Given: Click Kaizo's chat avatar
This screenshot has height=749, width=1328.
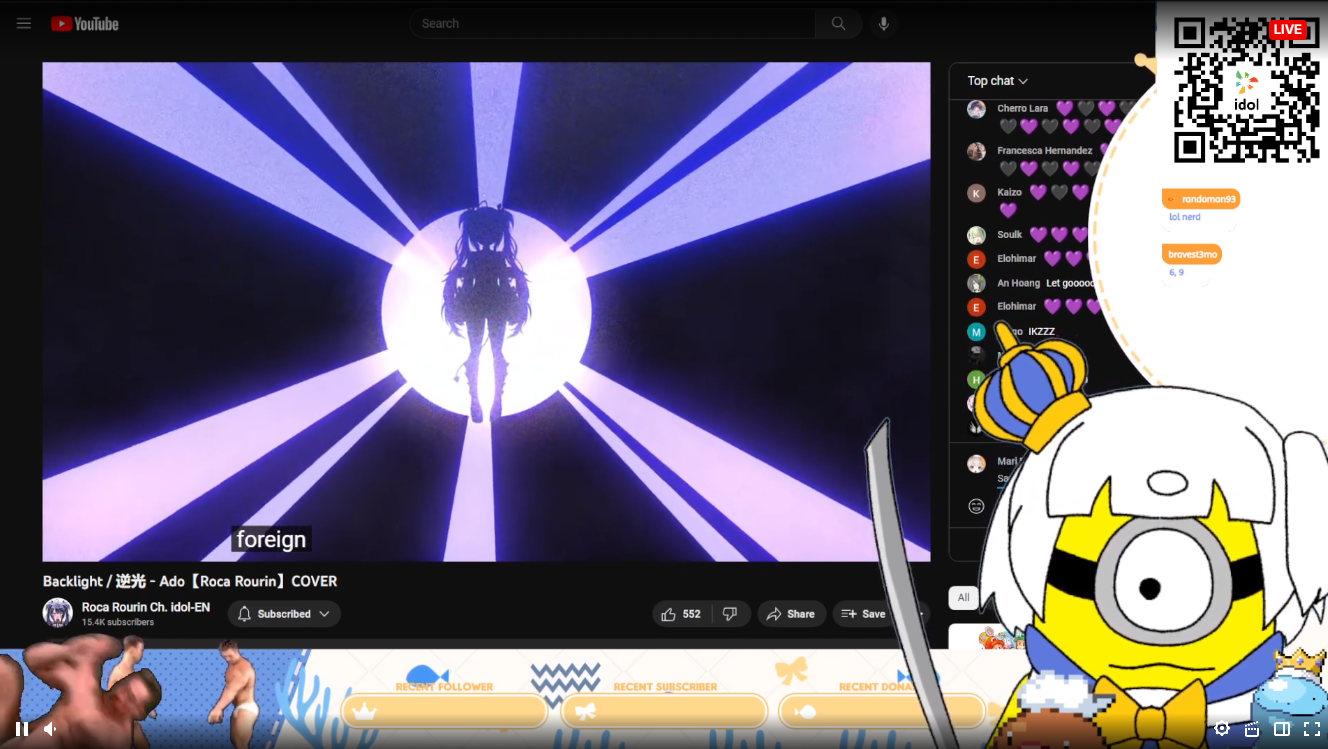Looking at the screenshot, I should coord(977,193).
